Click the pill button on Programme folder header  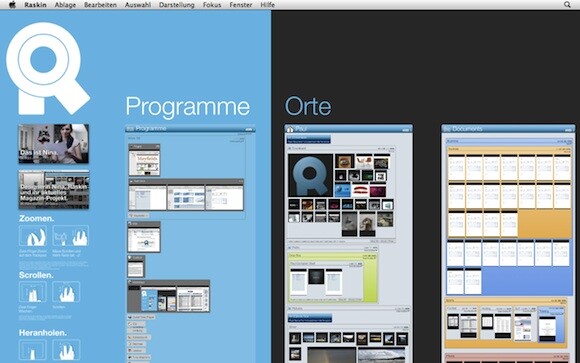click(x=249, y=129)
